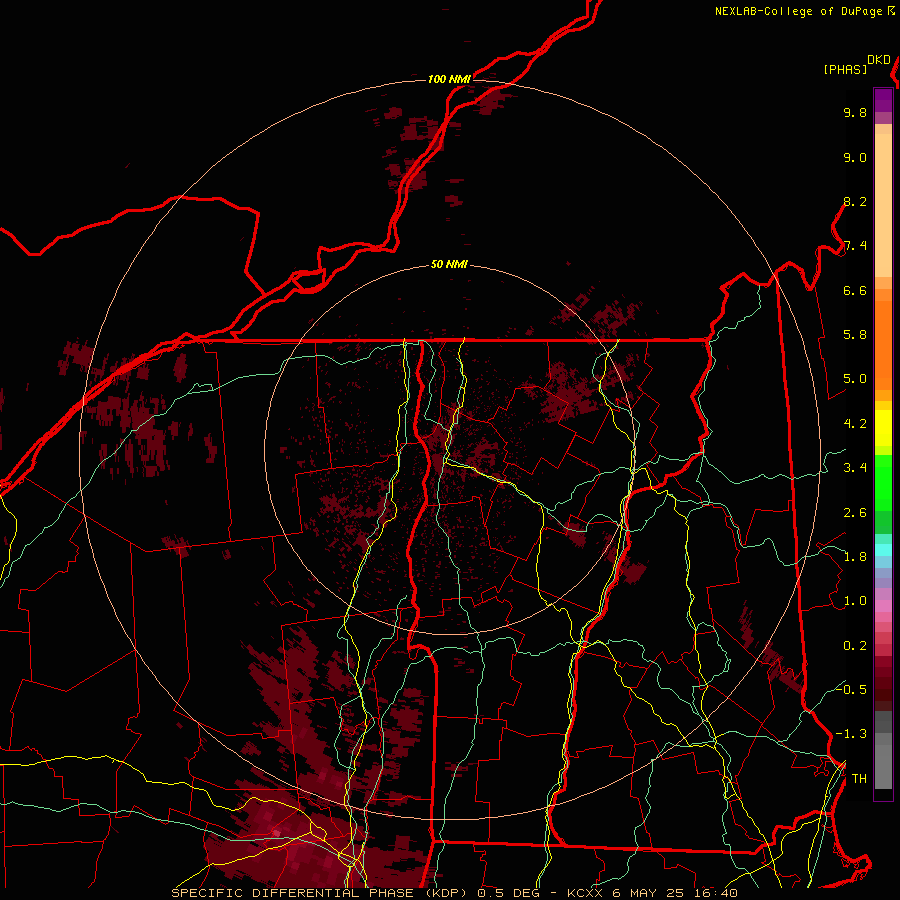Click the DKD product code label
Screen dimensions: 900x900
(x=879, y=60)
